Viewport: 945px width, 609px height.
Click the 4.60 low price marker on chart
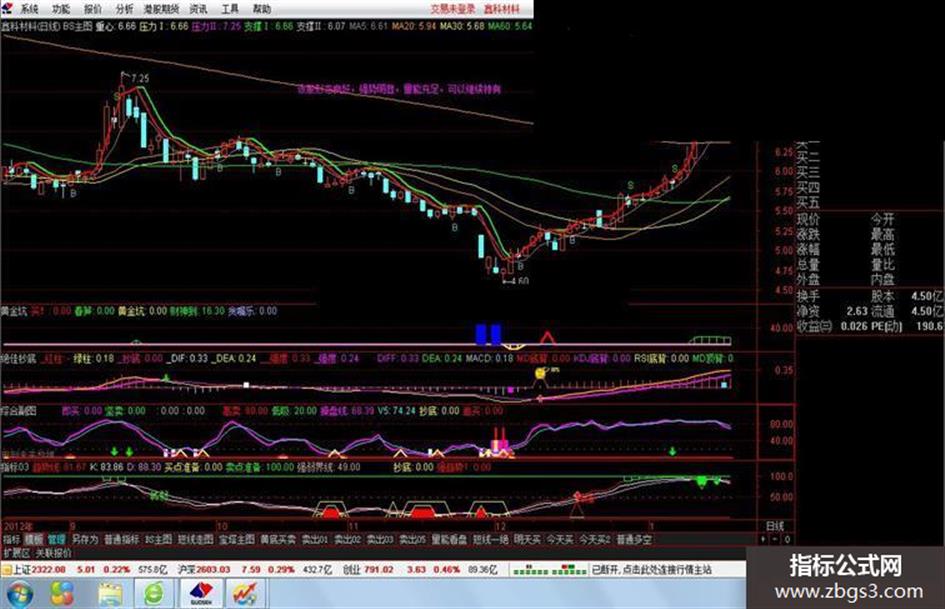click(520, 281)
